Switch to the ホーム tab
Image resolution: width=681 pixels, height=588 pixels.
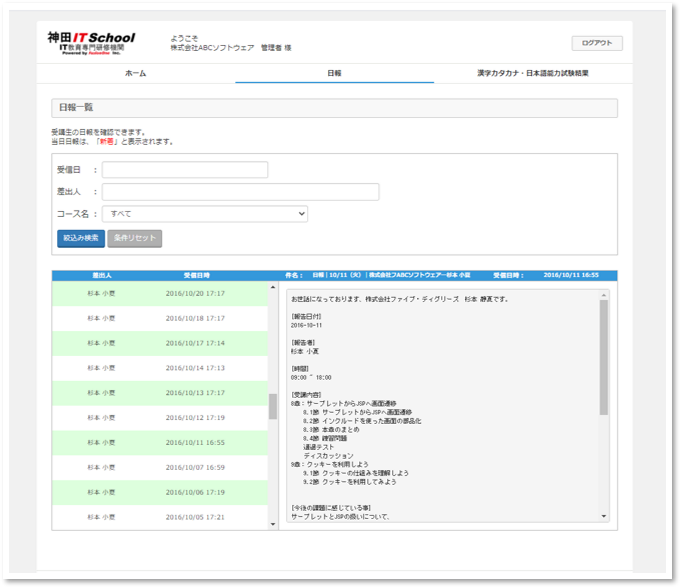[x=135, y=74]
